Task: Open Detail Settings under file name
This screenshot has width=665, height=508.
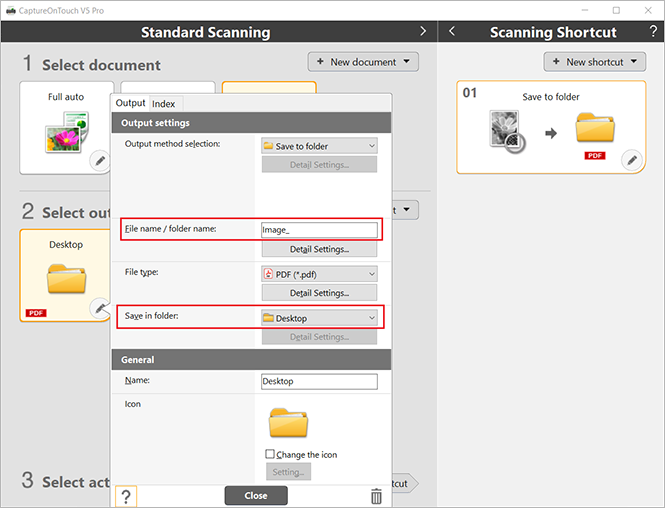Action: pyautogui.click(x=319, y=249)
